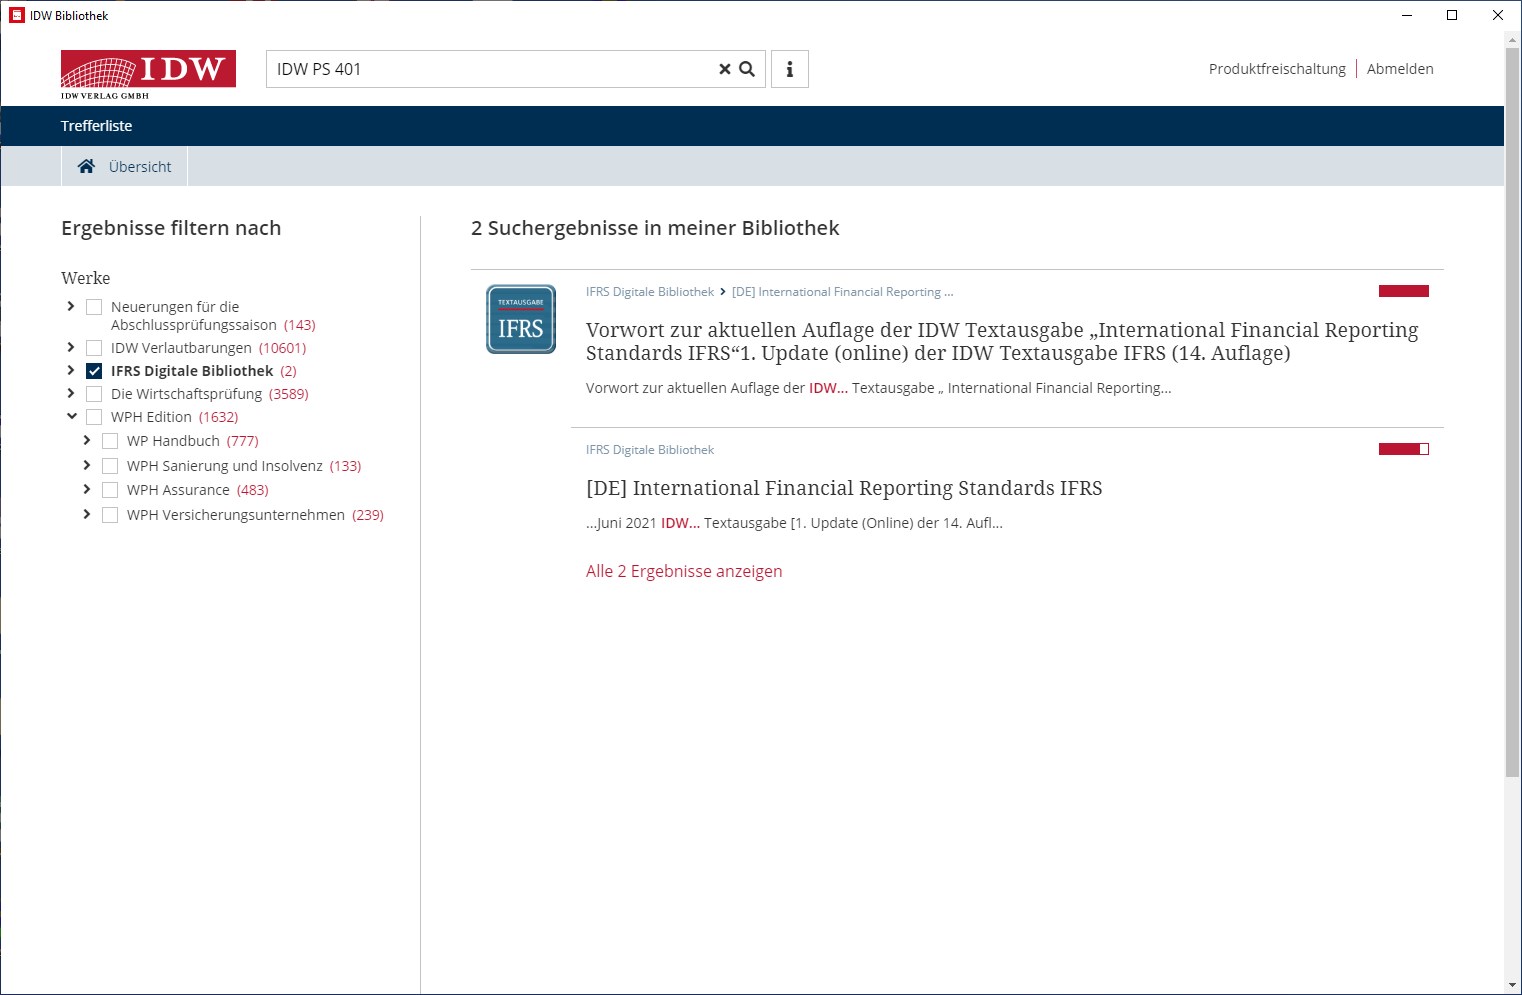This screenshot has width=1522, height=995.
Task: Click scrollbar up arrow
Action: pyautogui.click(x=1512, y=39)
